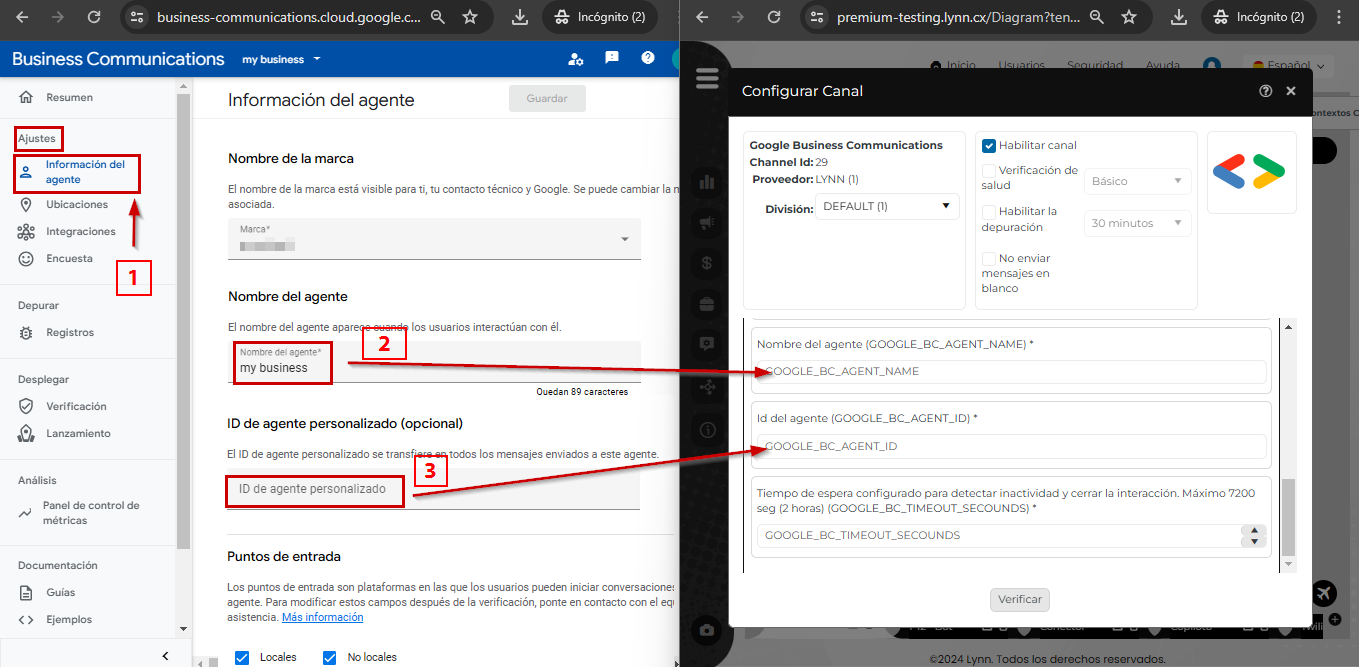Screen dimensions: 1359x667
Task: Toggle the No locales entry point checkbox
Action: point(329,657)
